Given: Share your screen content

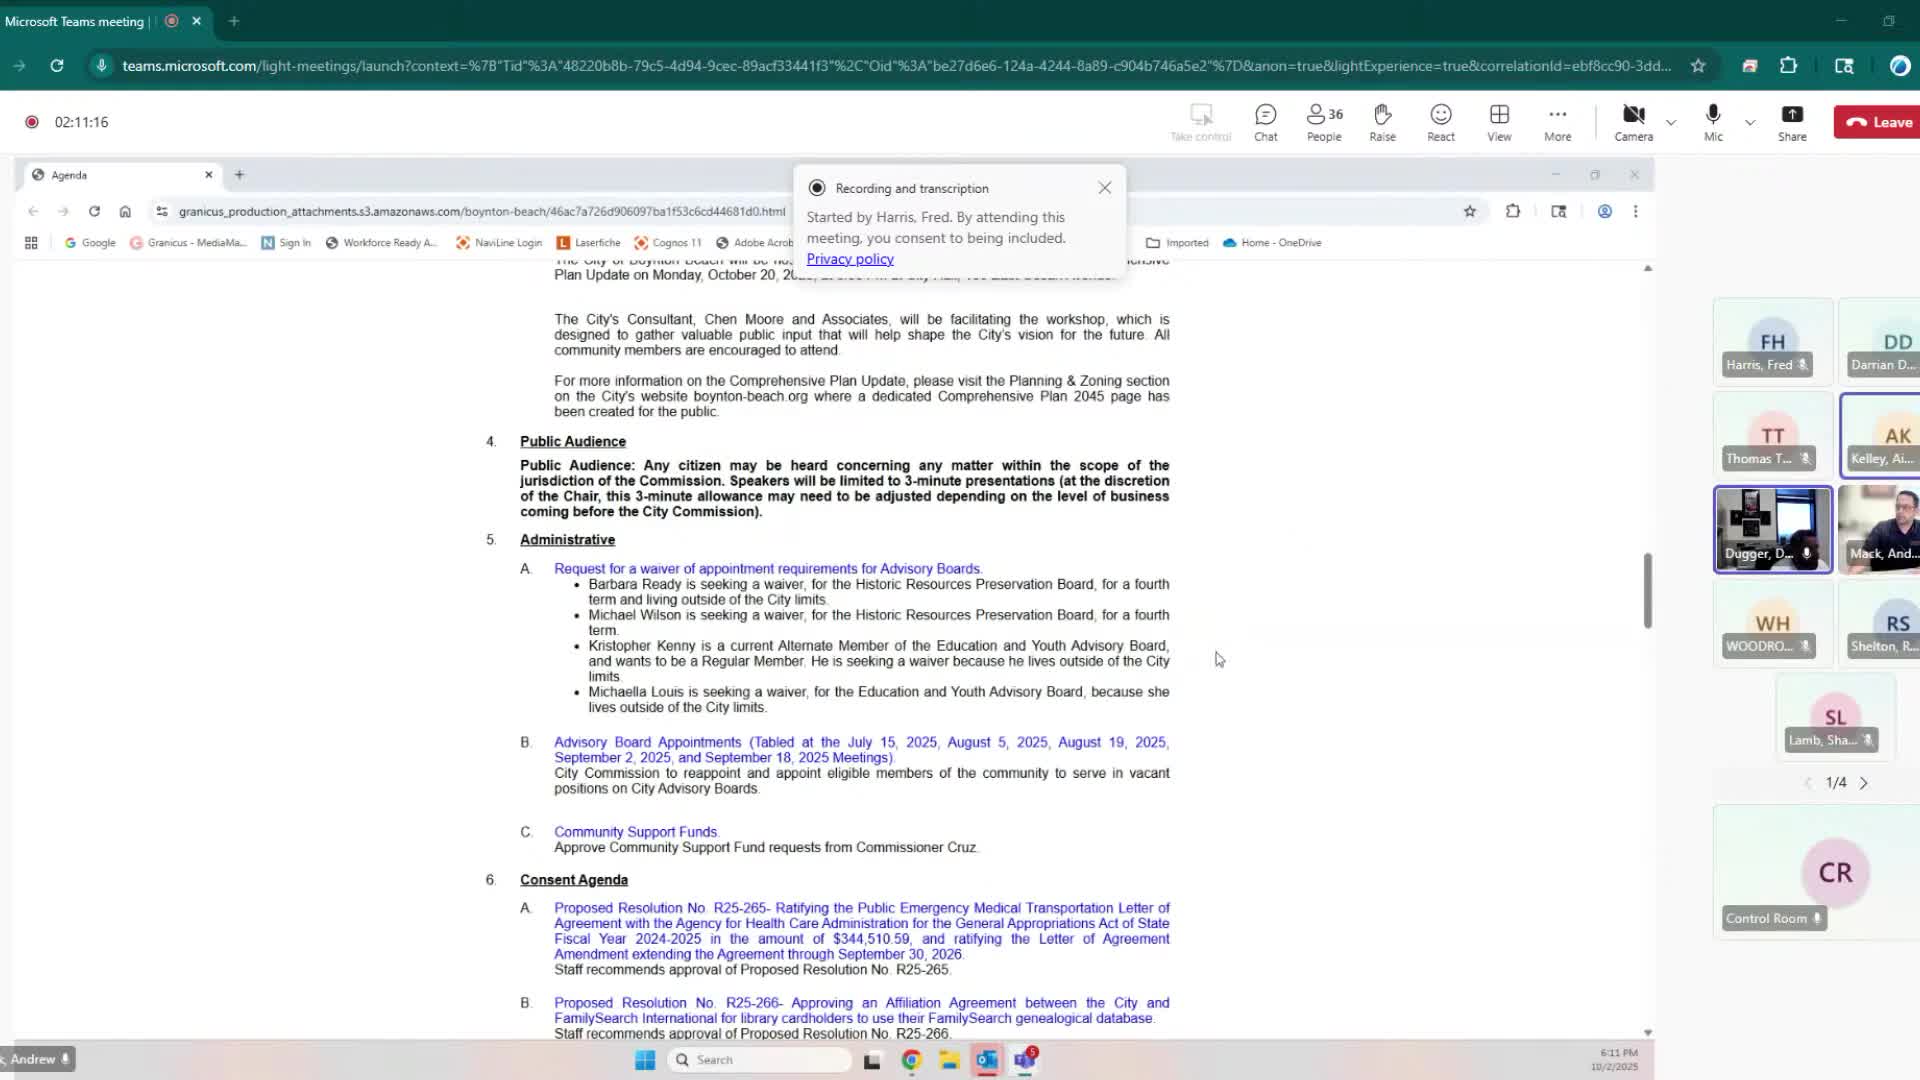Looking at the screenshot, I should point(1791,122).
